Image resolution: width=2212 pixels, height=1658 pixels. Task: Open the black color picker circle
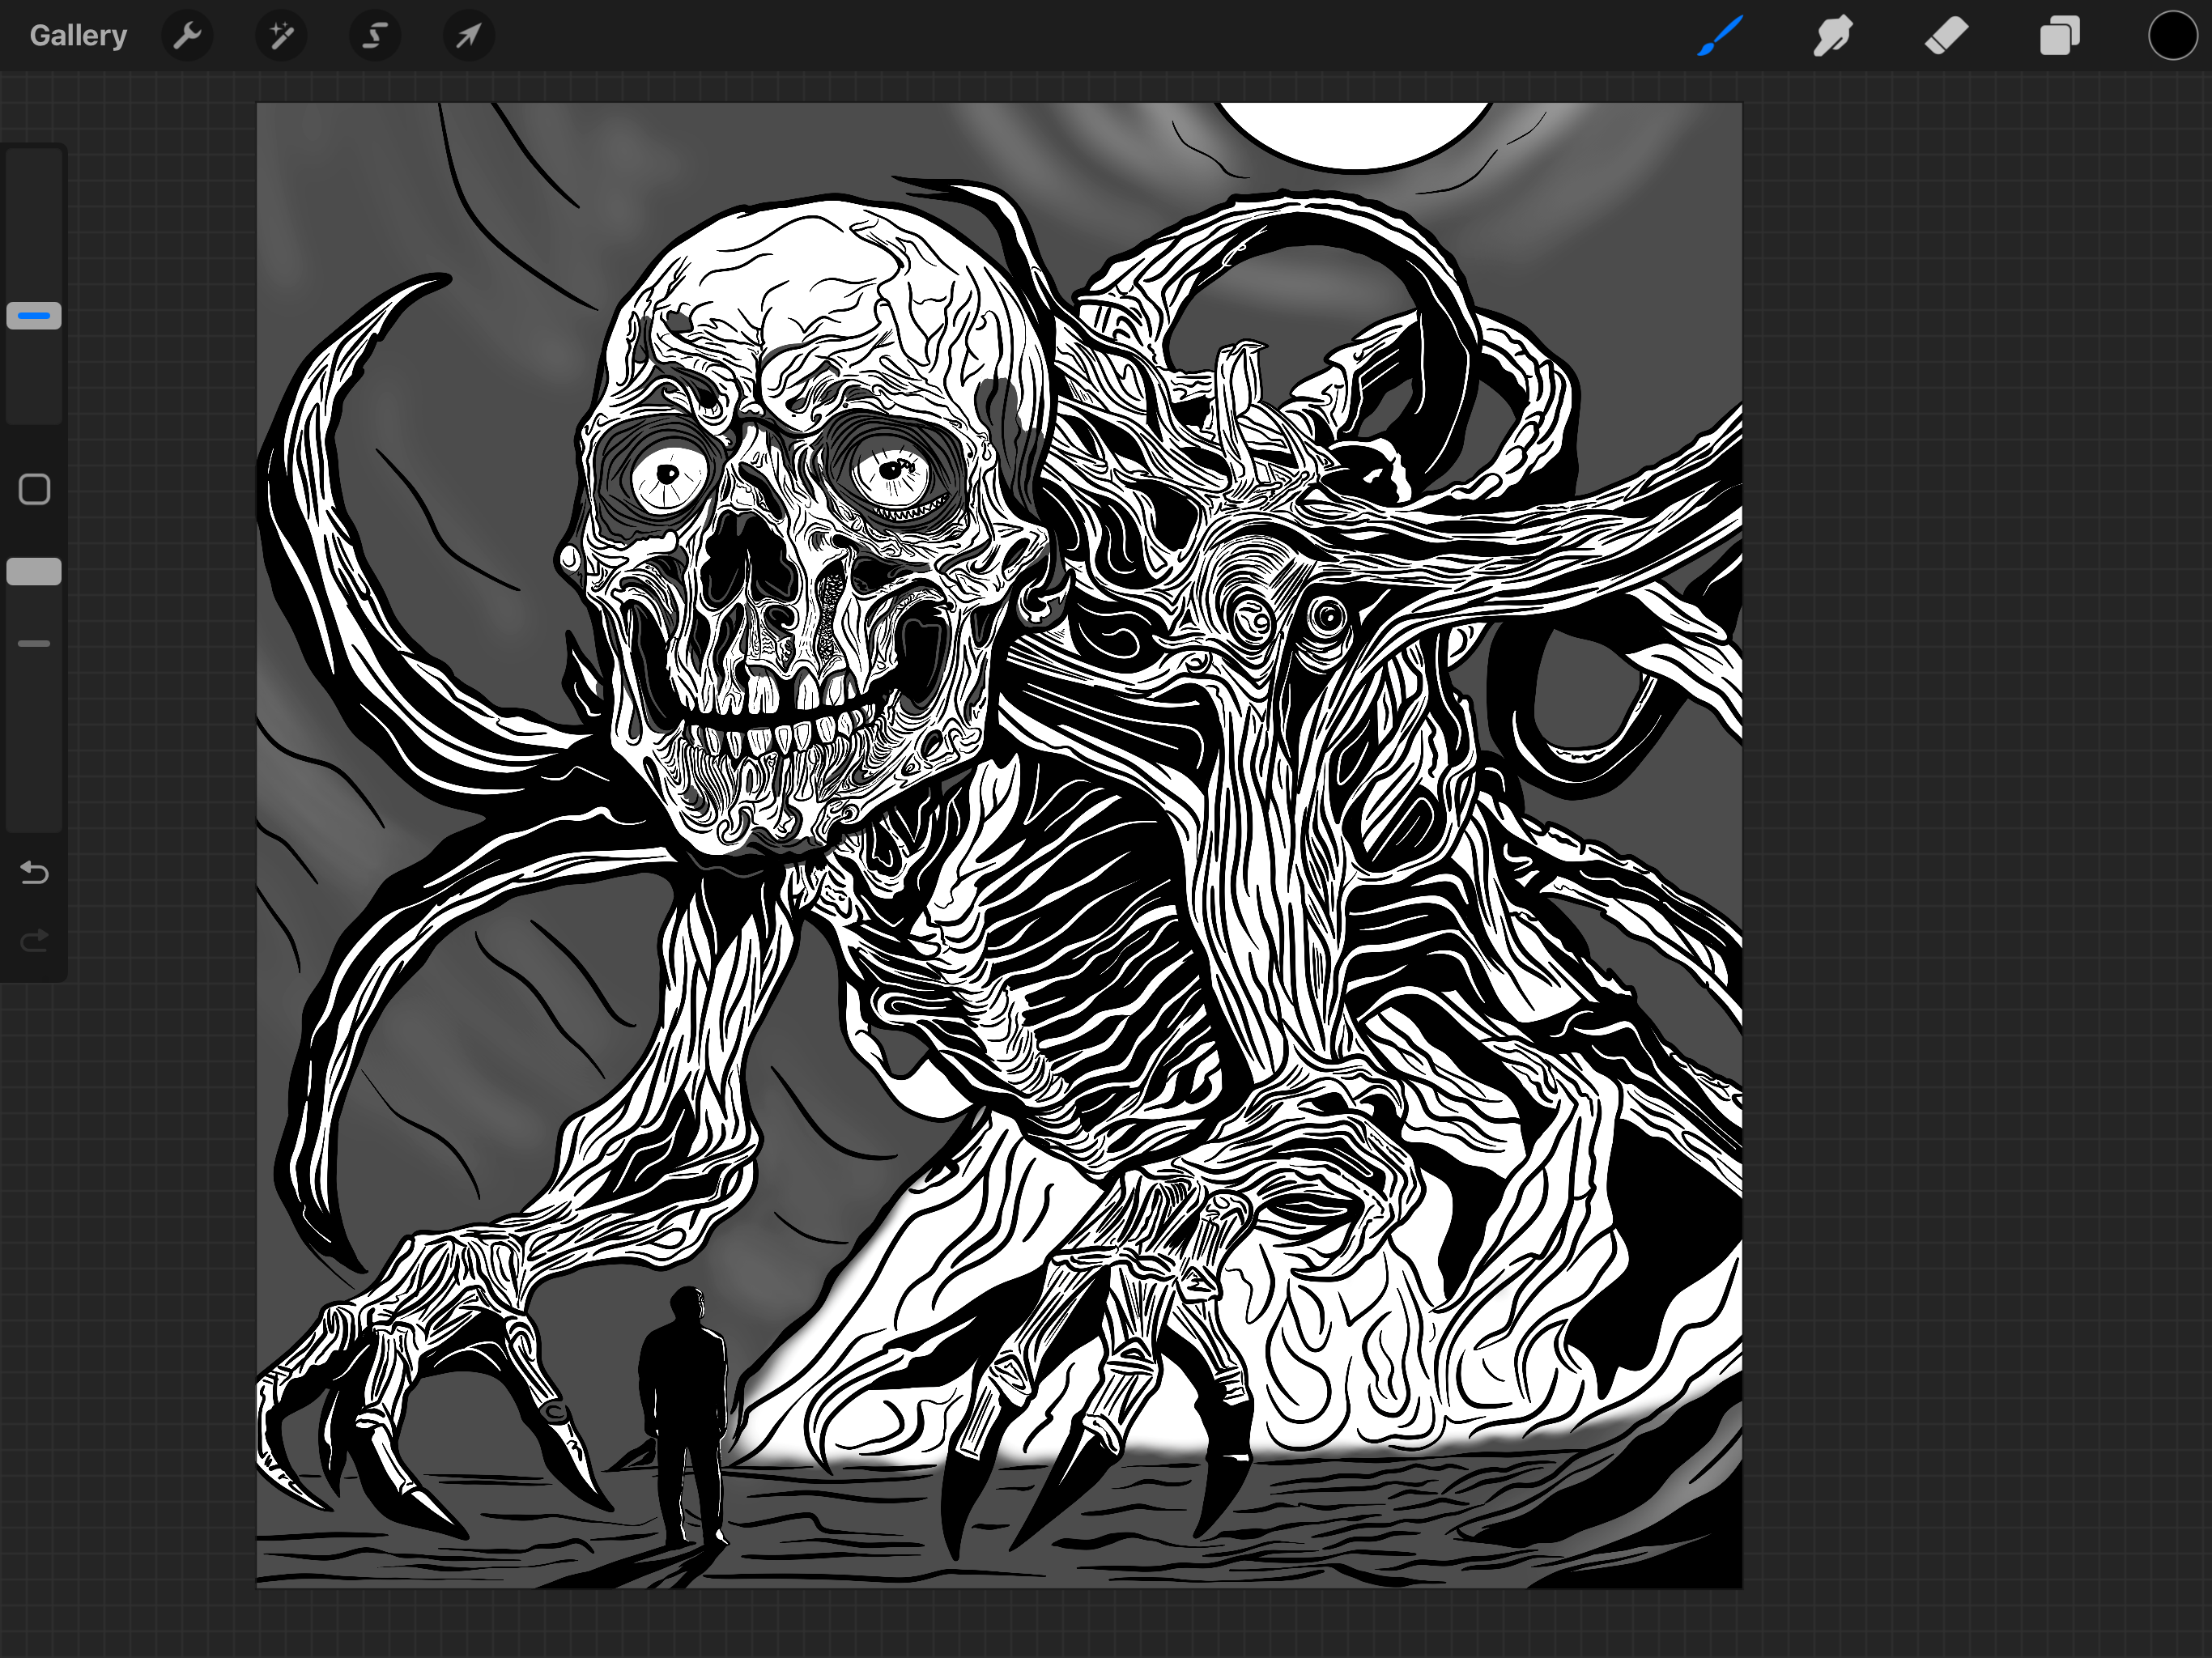[2172, 36]
